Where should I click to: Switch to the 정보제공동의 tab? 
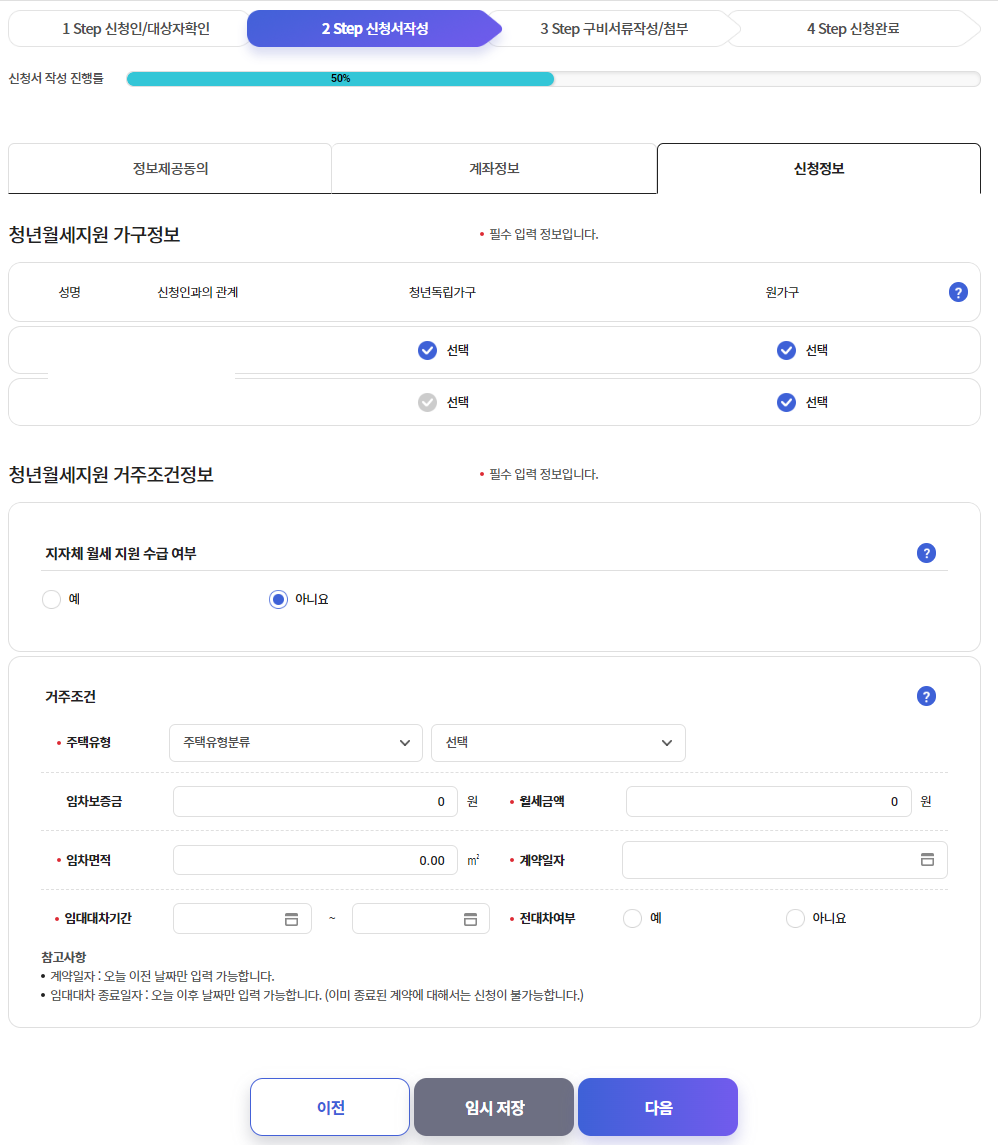[x=169, y=168]
